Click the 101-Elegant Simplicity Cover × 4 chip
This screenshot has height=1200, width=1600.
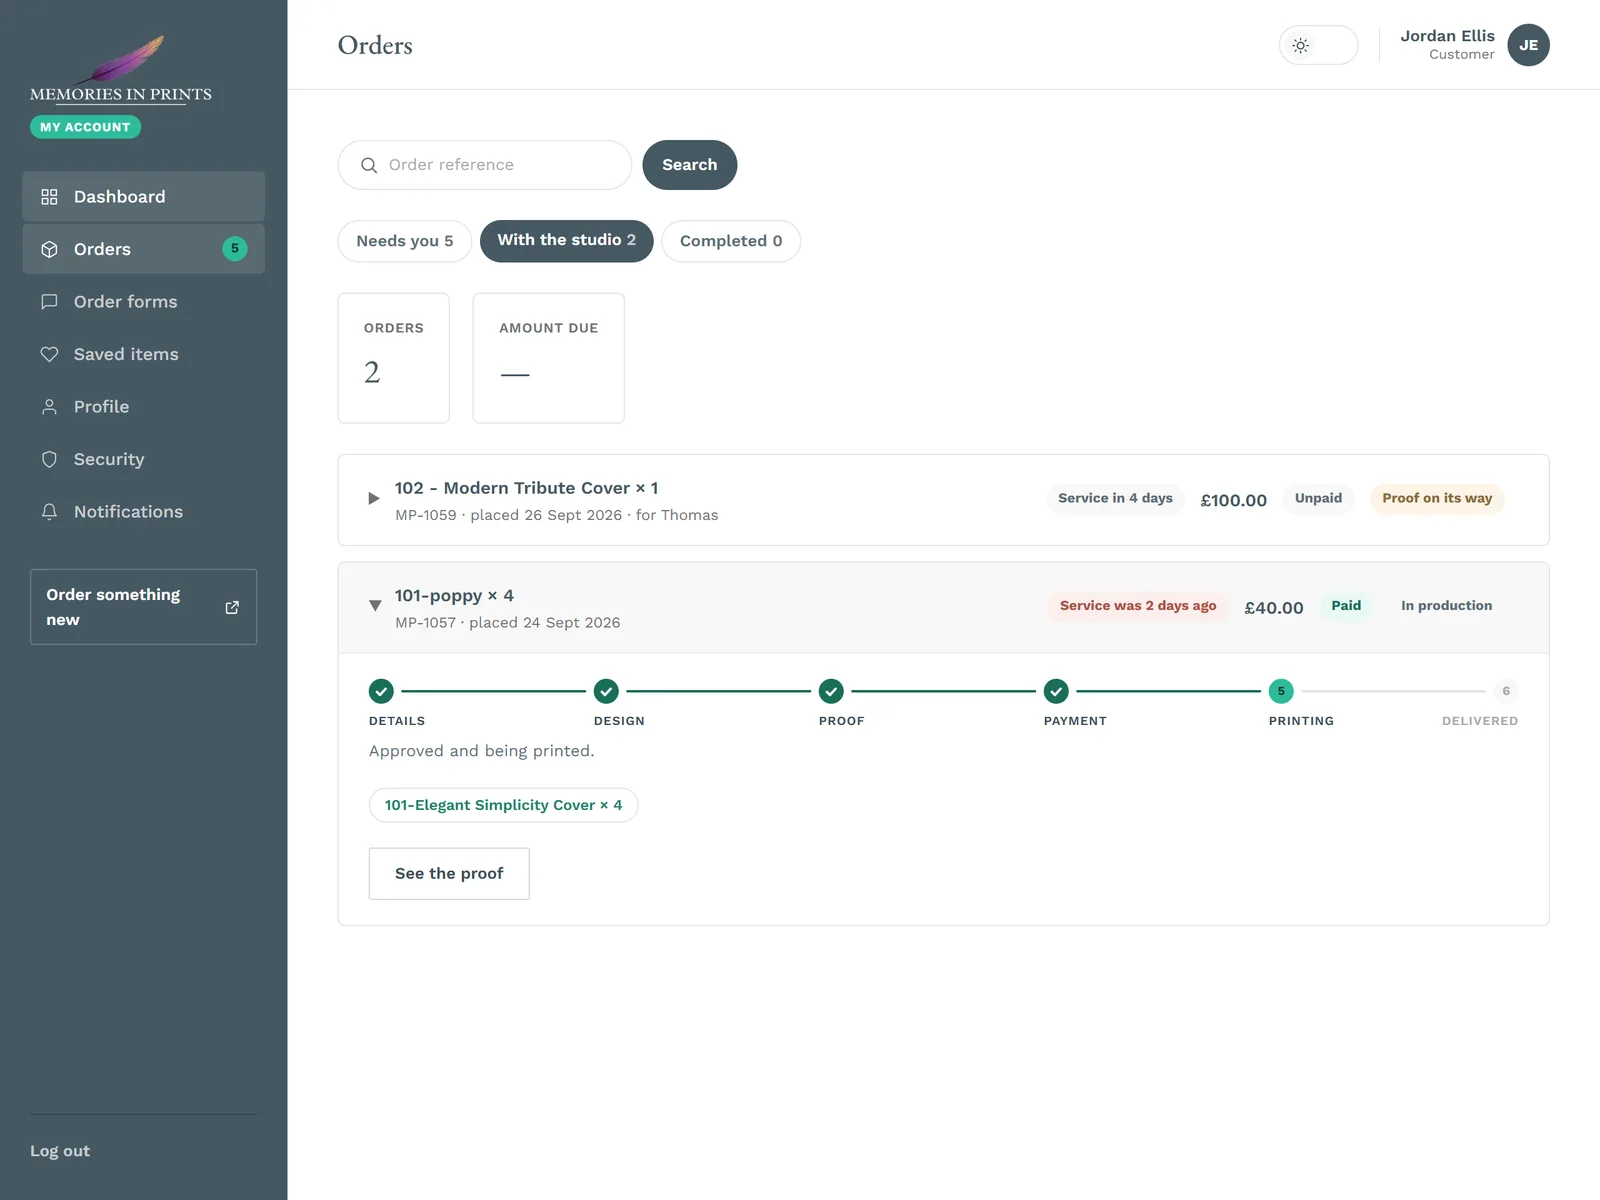point(503,805)
